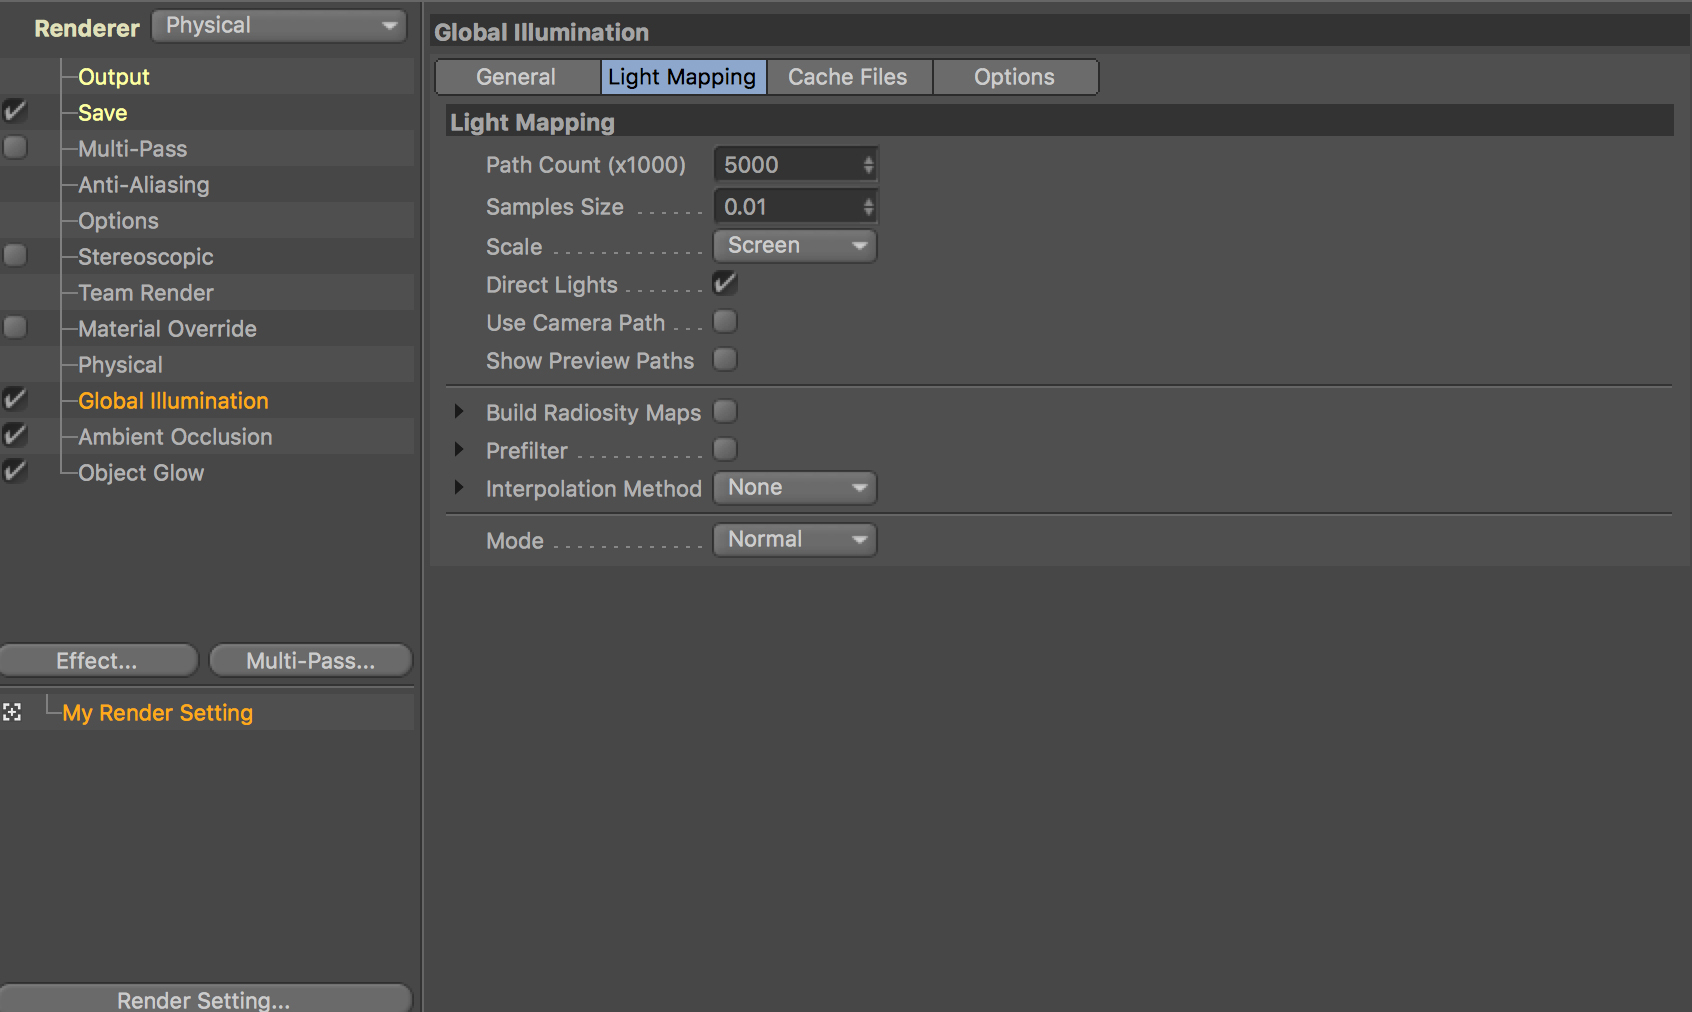
Task: Uncheck the Object Glow effect checkbox
Action: click(15, 472)
